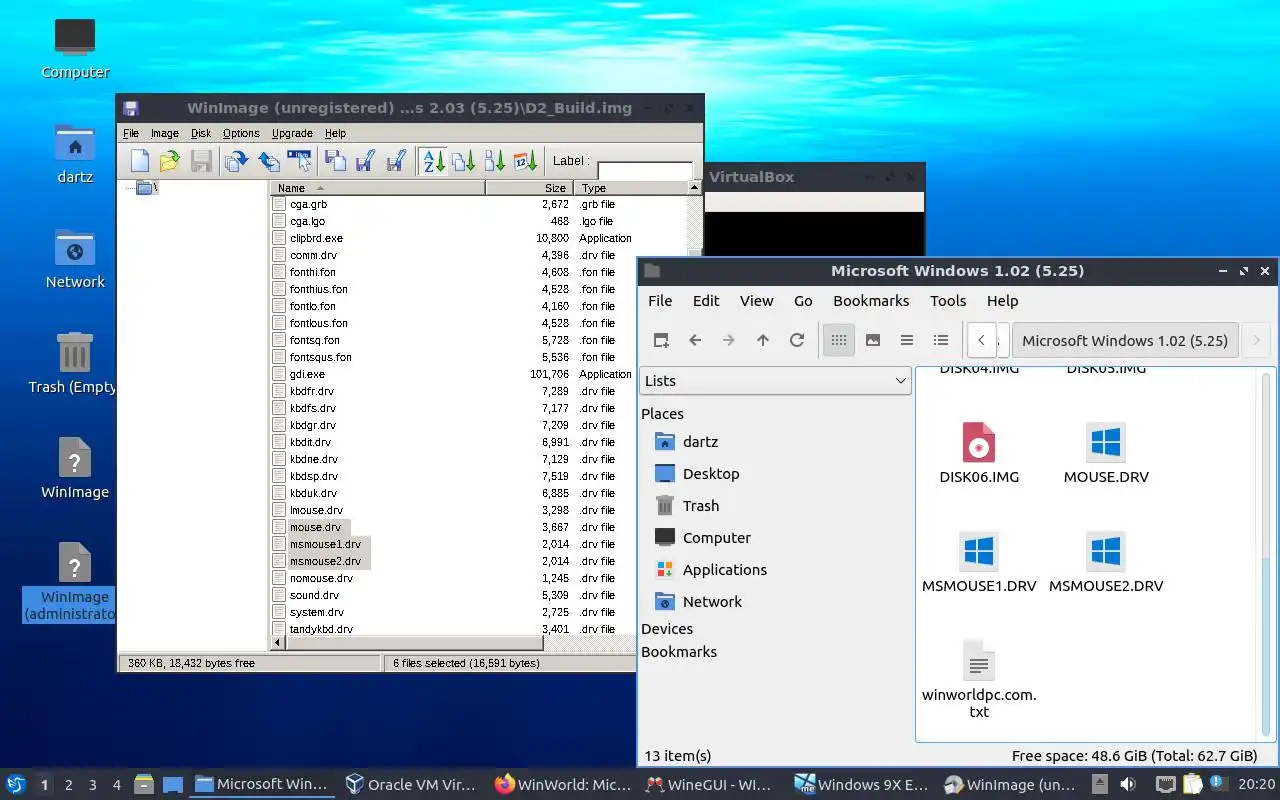
Task: Open WinImage Help menu
Action: click(336, 133)
